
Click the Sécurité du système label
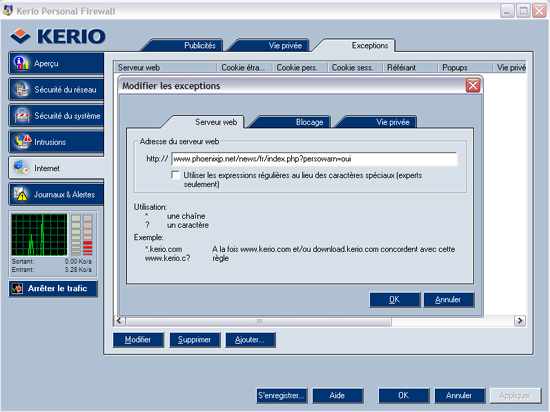(67, 116)
